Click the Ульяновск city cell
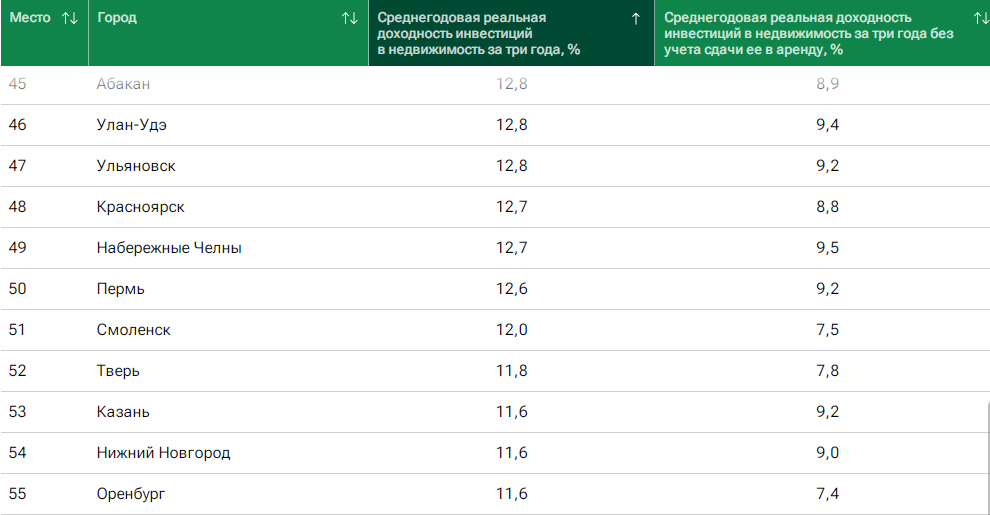Viewport: 990px width, 515px height. tap(136, 166)
